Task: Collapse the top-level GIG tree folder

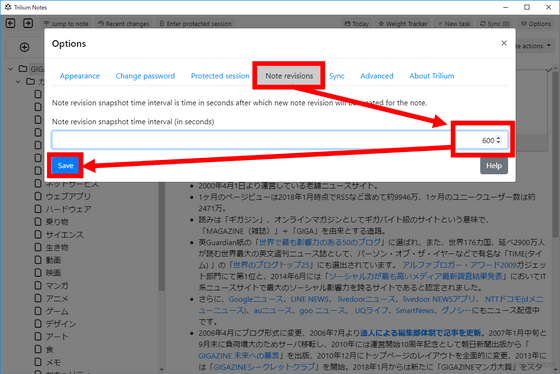Action: point(11,69)
